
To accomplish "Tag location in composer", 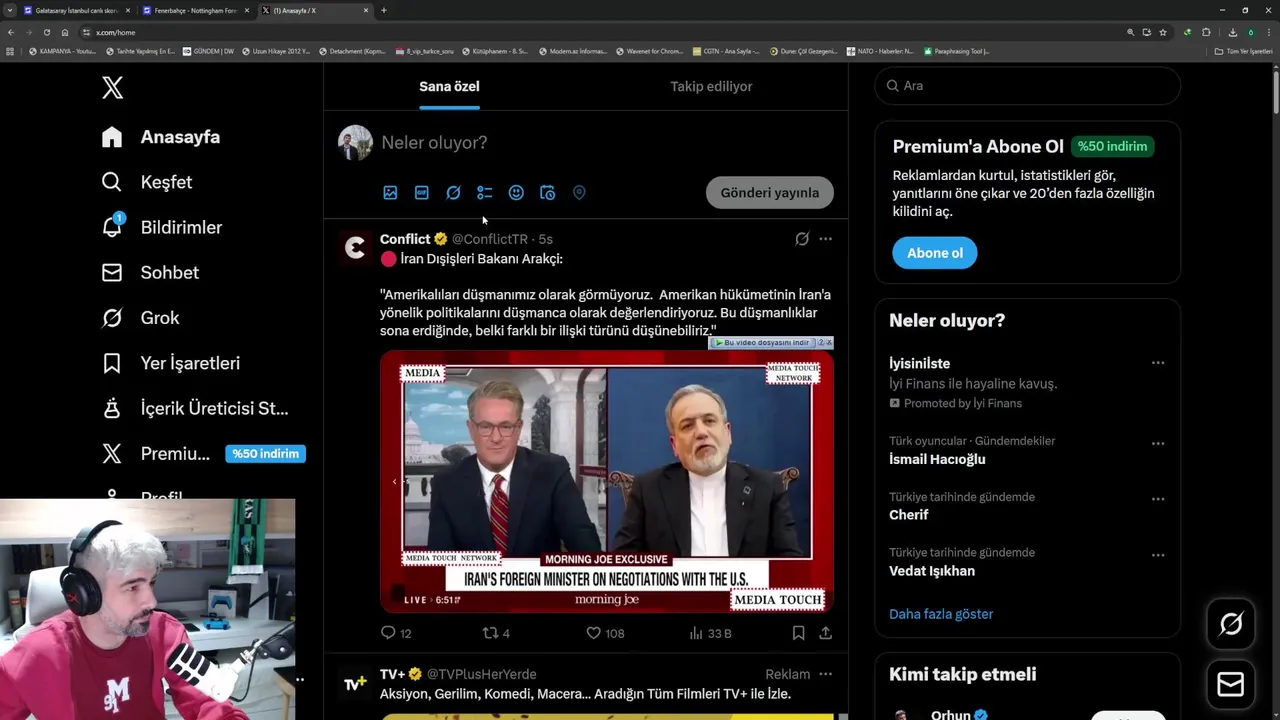I will click(579, 193).
